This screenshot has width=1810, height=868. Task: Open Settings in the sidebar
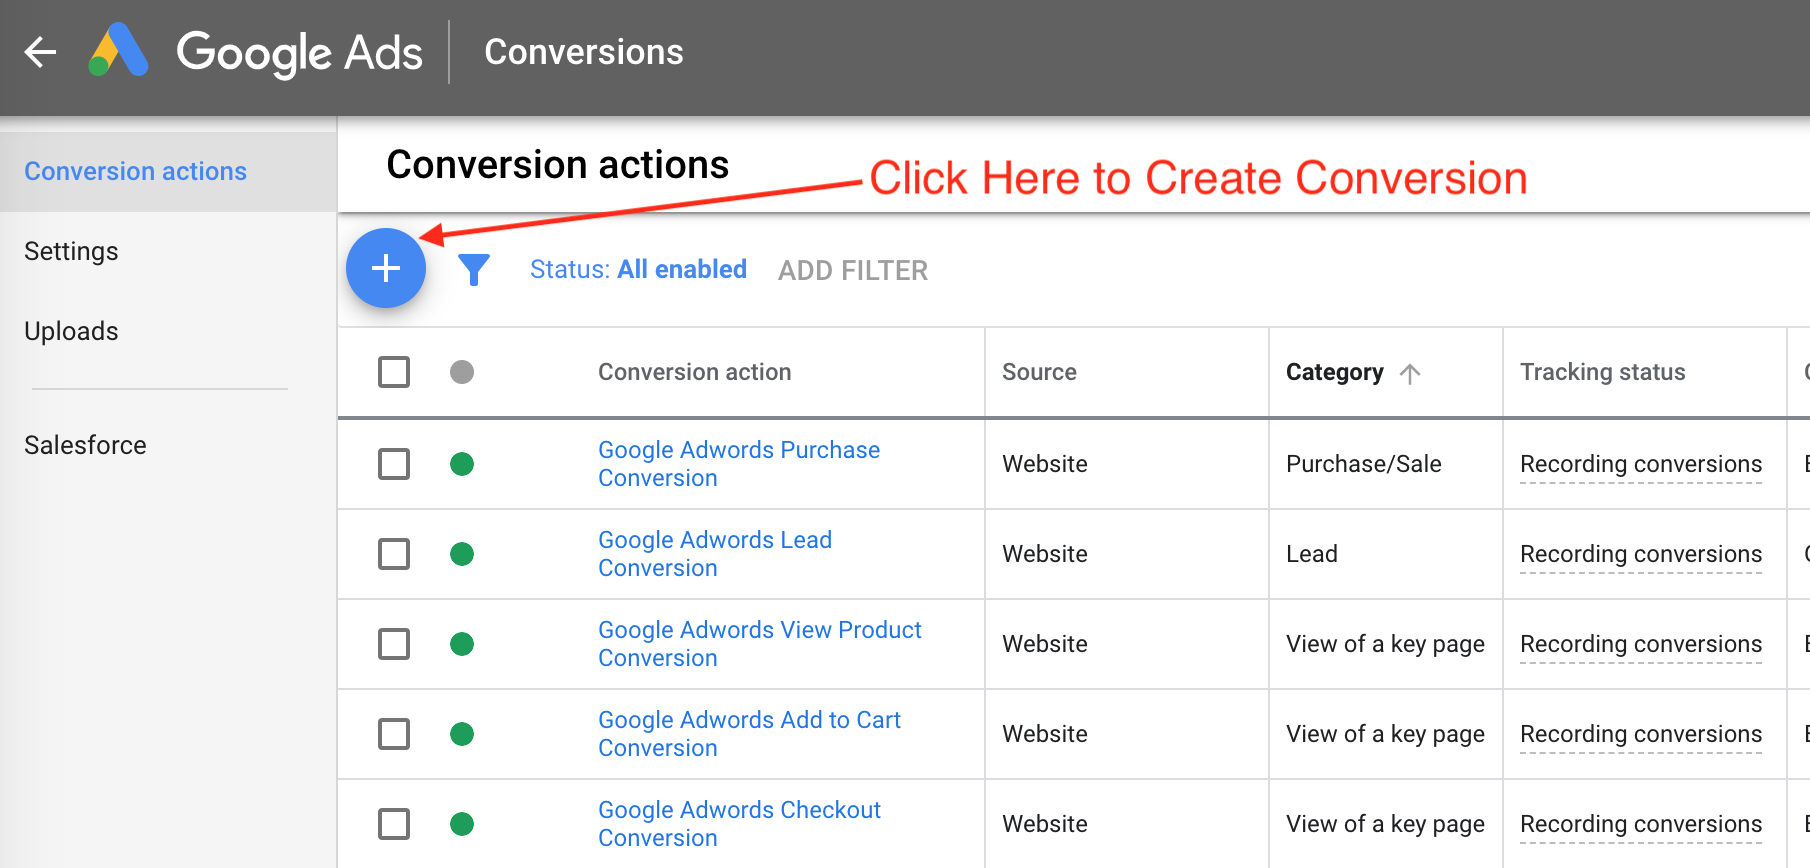[71, 251]
